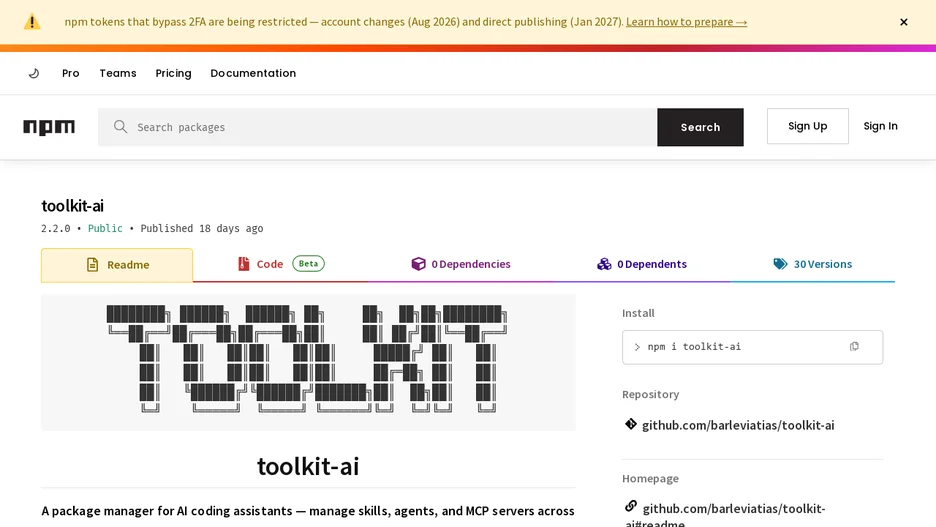Click the Dependents cubes icon
The width and height of the screenshot is (936, 527).
(x=604, y=264)
